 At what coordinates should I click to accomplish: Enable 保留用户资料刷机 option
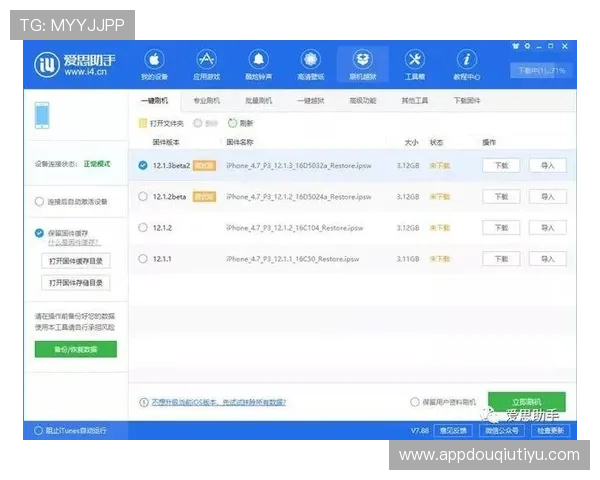[x=414, y=402]
